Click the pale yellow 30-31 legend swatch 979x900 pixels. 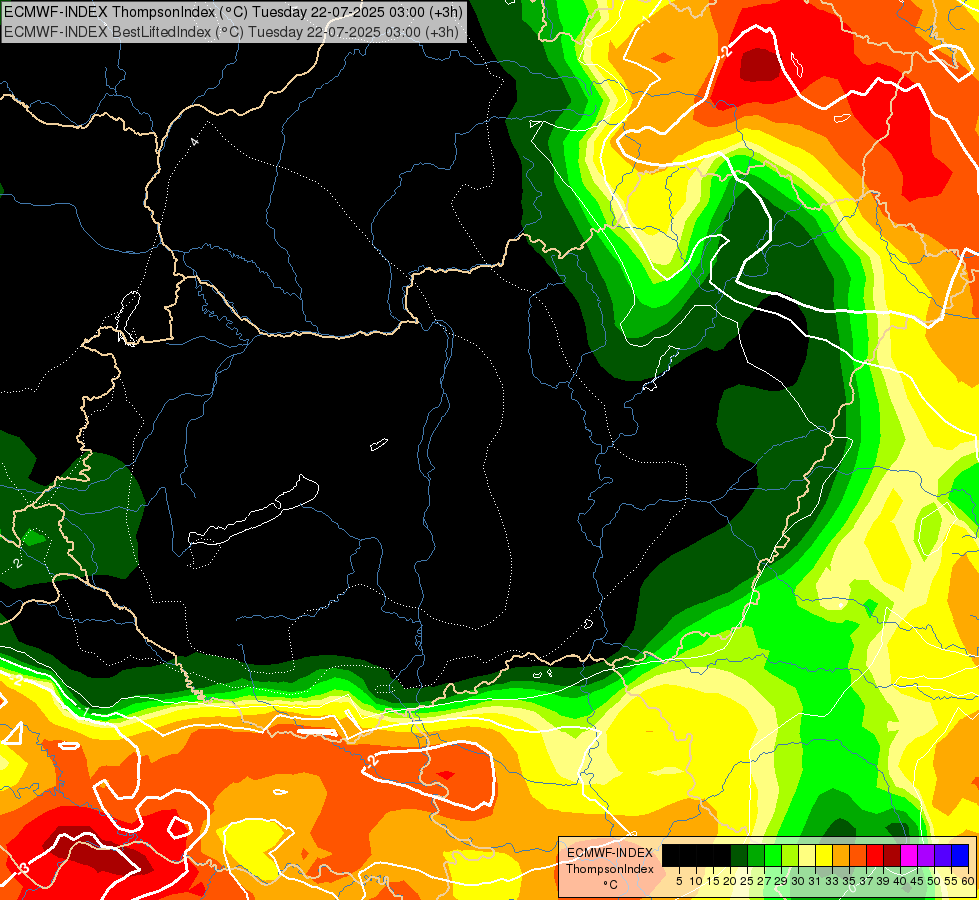click(x=807, y=855)
